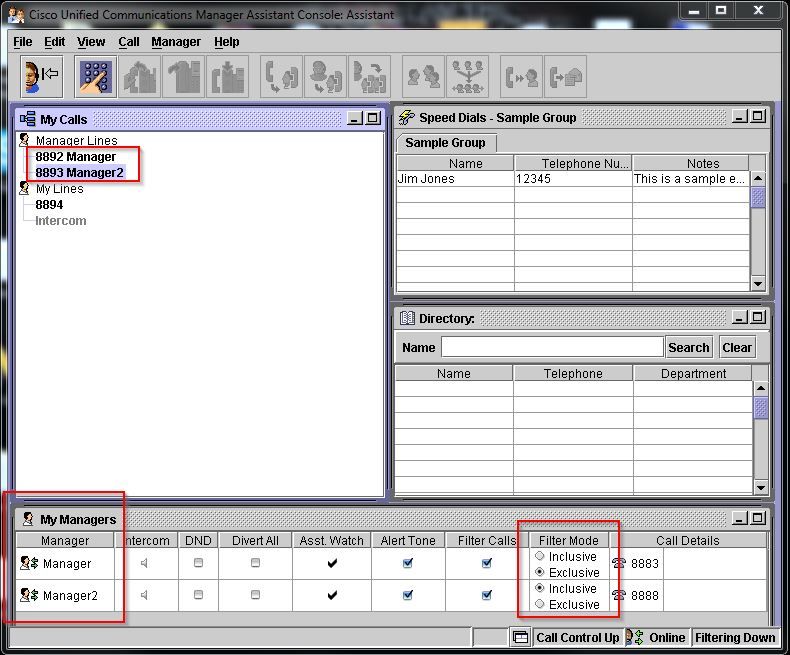Click the Clear button in Directory

click(x=737, y=347)
